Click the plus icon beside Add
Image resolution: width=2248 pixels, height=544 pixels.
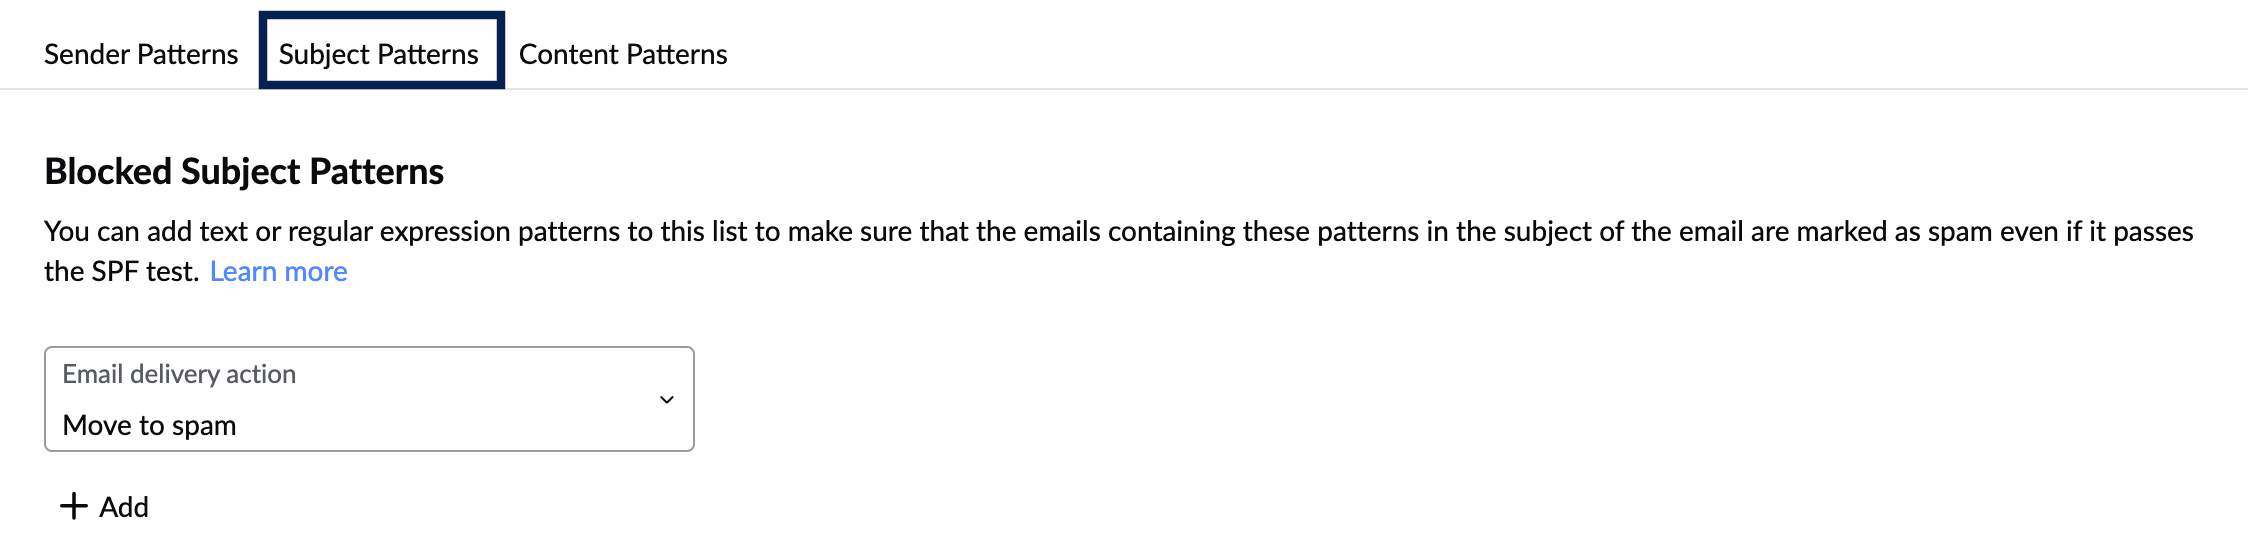(73, 506)
